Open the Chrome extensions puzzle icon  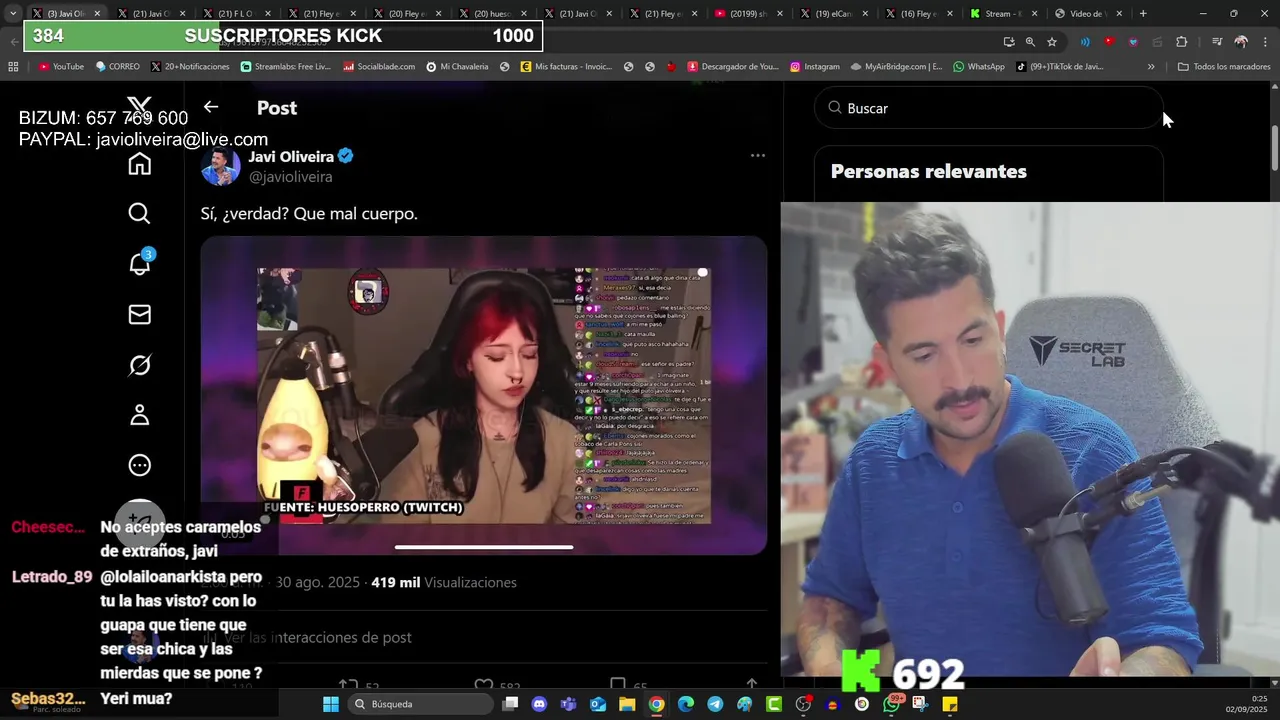click(x=1182, y=42)
